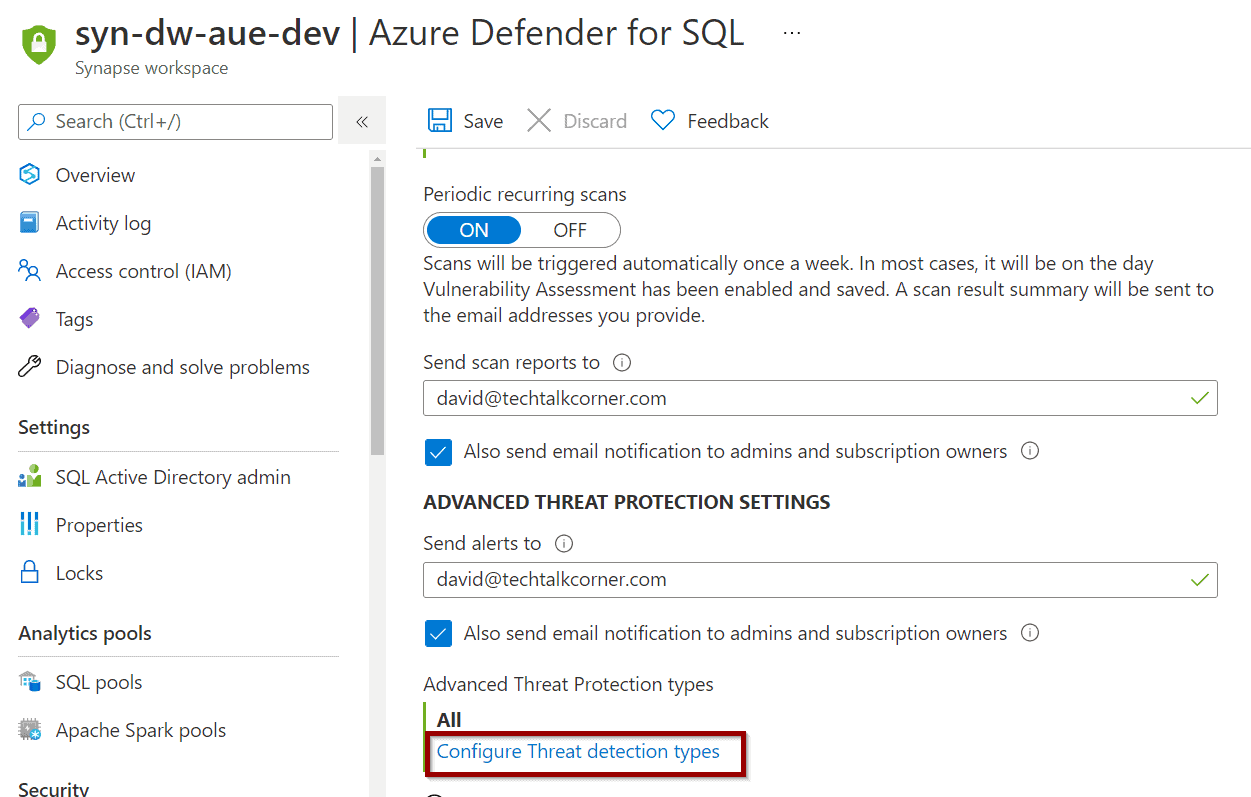Click the Send scan reports to email field
This screenshot has width=1251, height=797.
820,398
